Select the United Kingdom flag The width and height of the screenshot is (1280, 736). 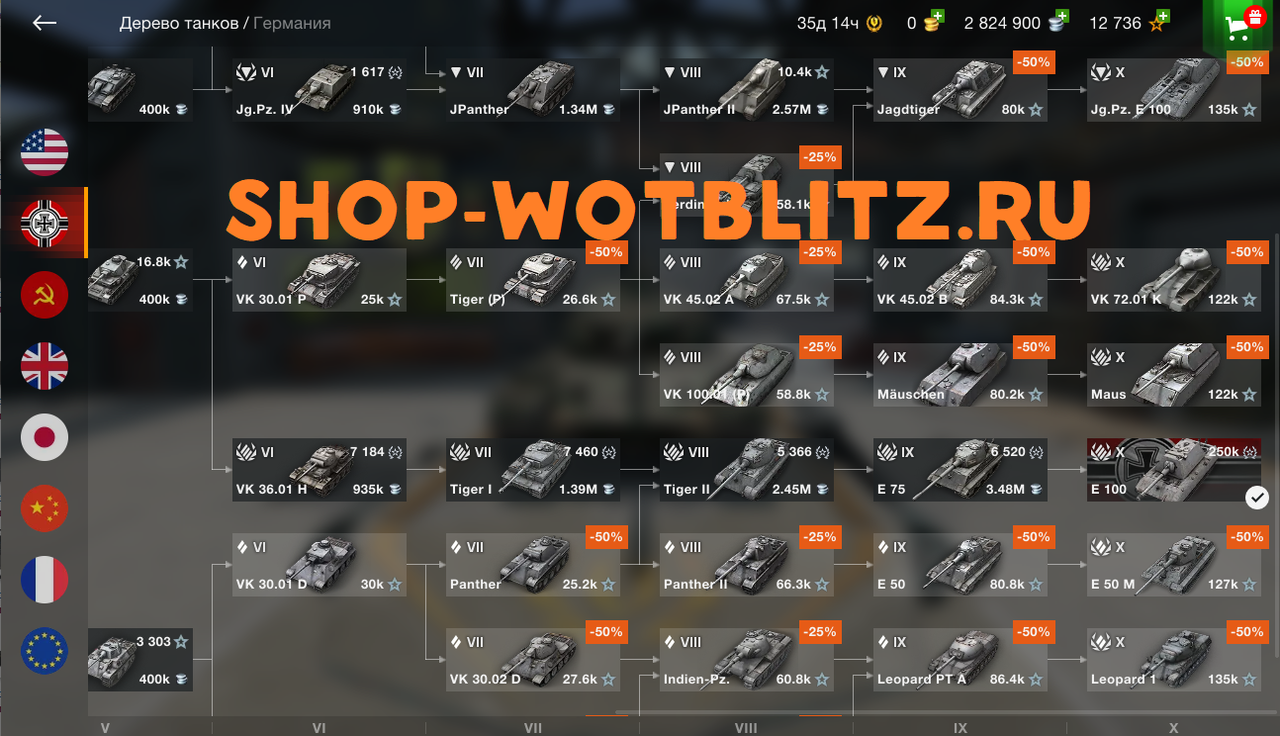45,366
